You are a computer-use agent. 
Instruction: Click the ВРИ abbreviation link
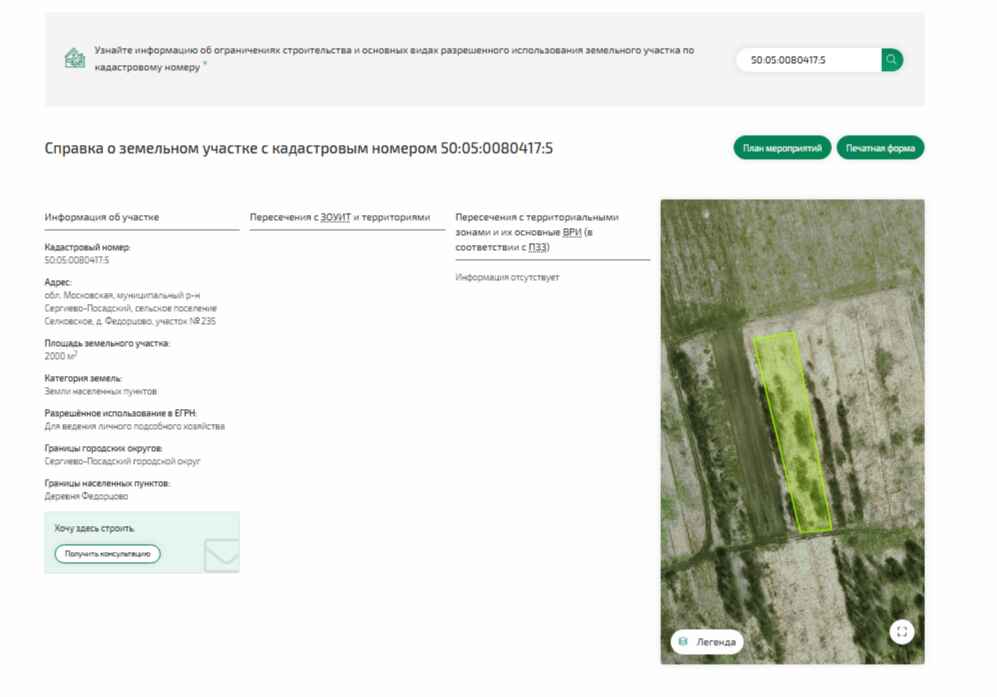click(x=572, y=232)
